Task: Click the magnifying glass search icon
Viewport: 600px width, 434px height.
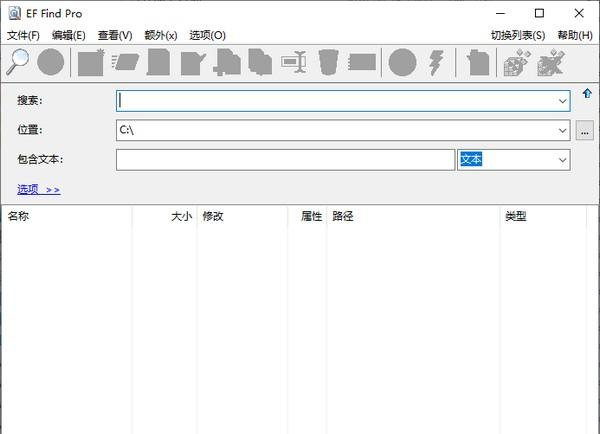Action: click(x=18, y=62)
